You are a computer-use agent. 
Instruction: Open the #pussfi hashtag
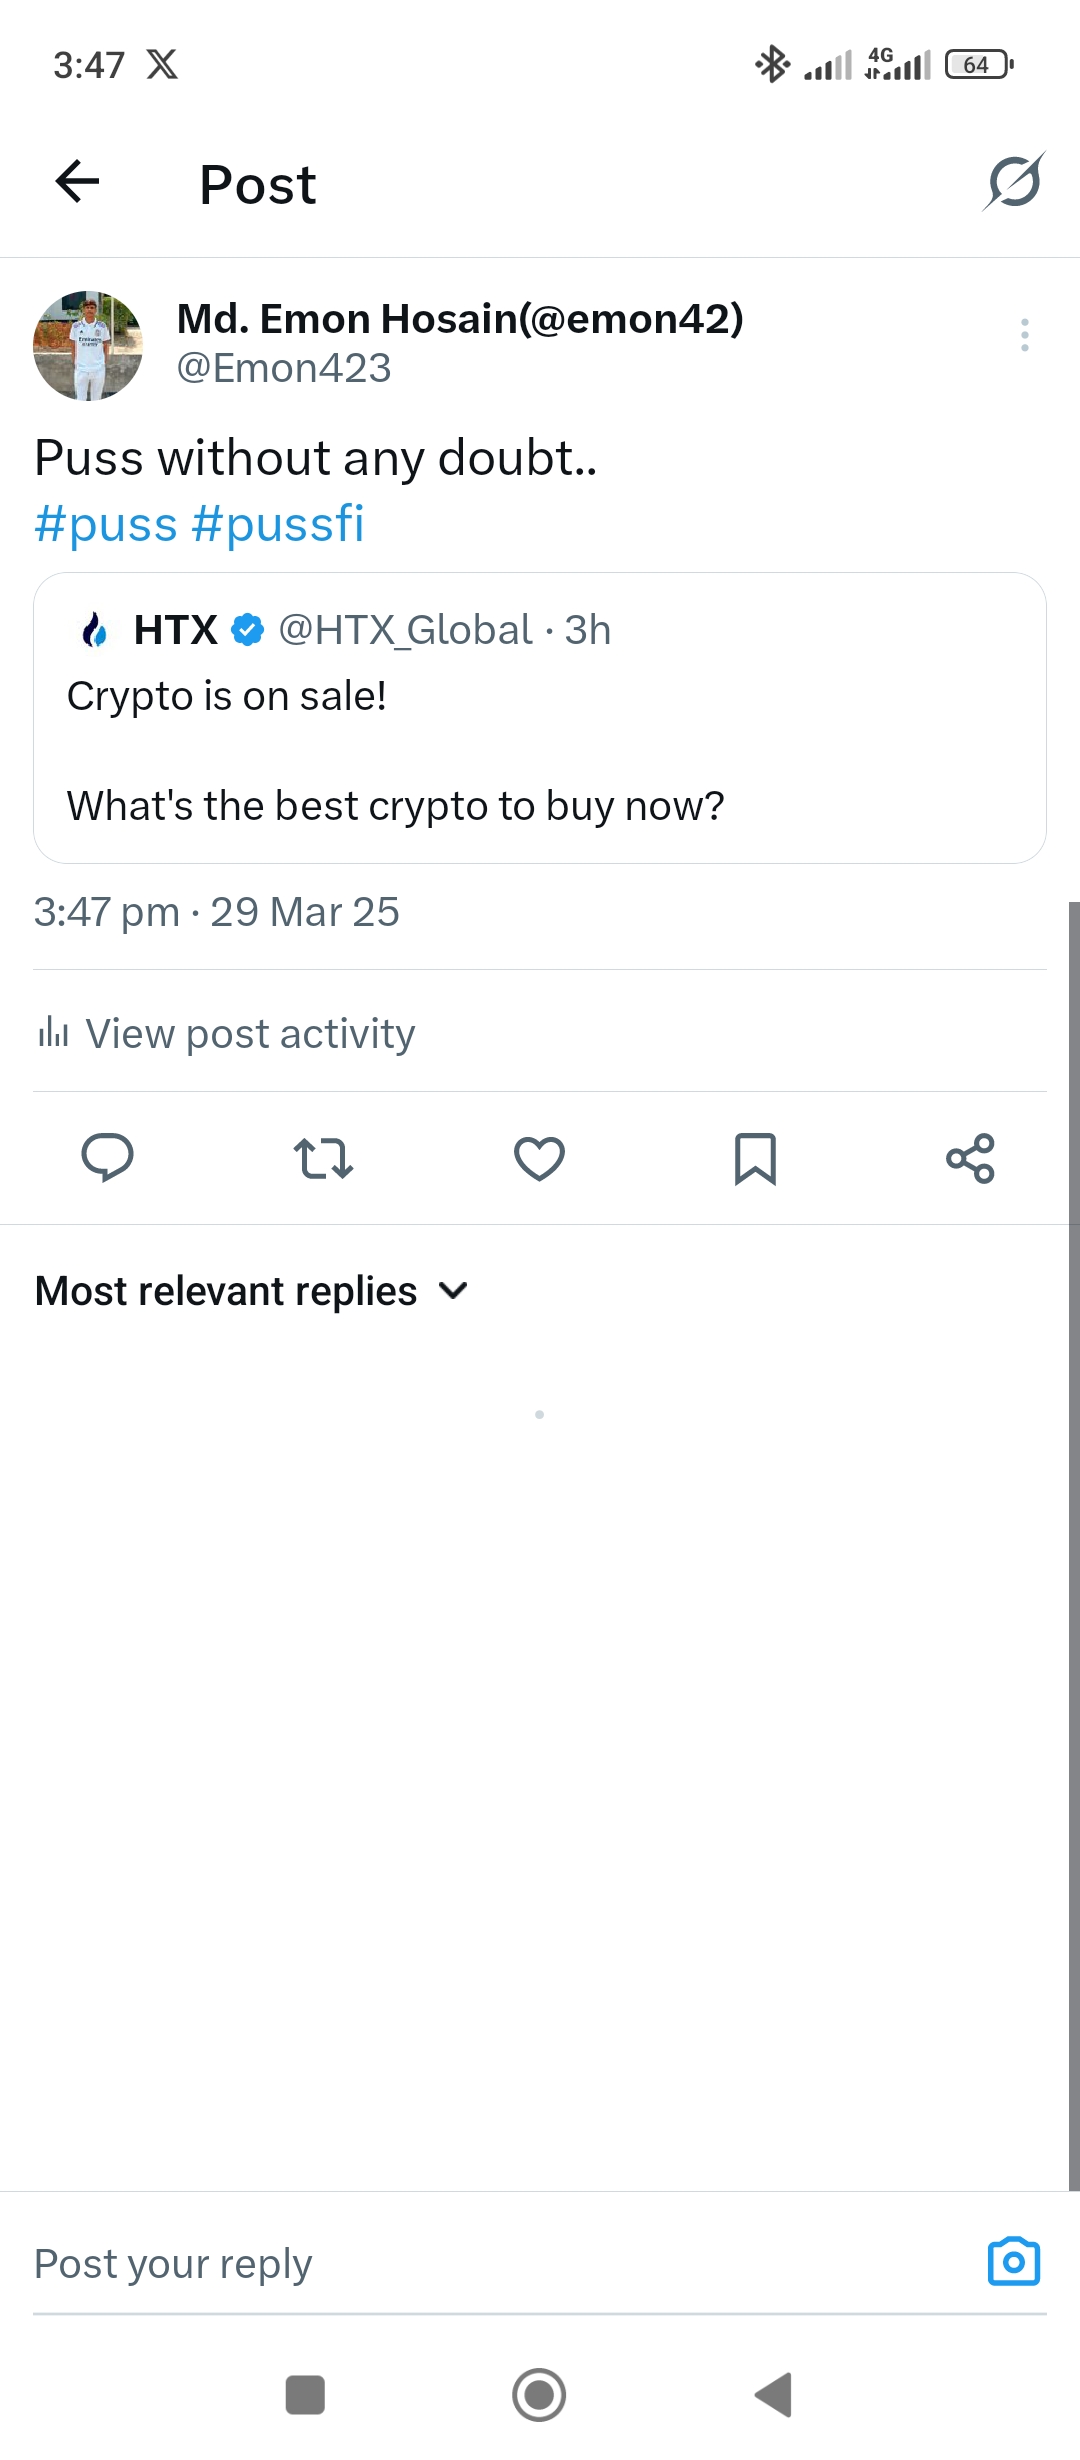coord(278,524)
